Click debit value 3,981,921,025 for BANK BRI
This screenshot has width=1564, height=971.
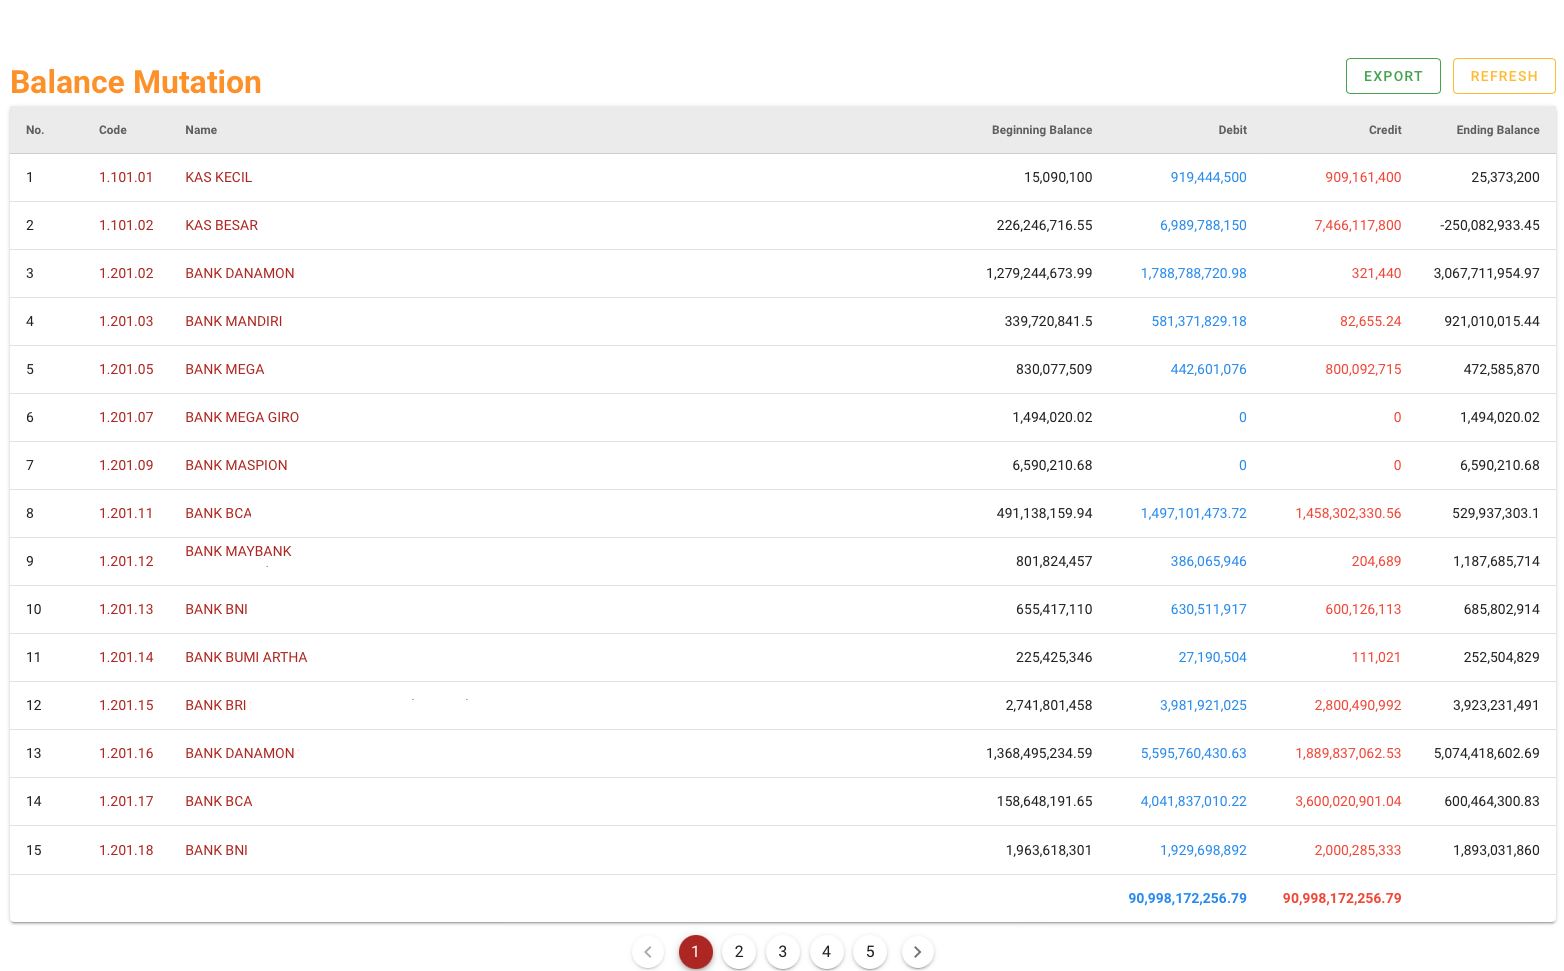click(1203, 705)
